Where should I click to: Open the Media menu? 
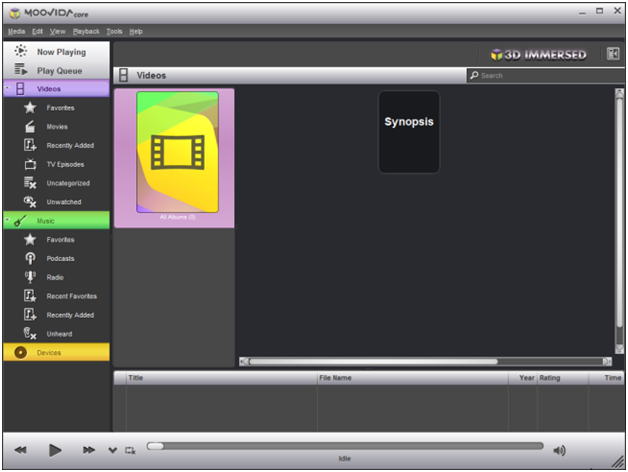[16, 31]
